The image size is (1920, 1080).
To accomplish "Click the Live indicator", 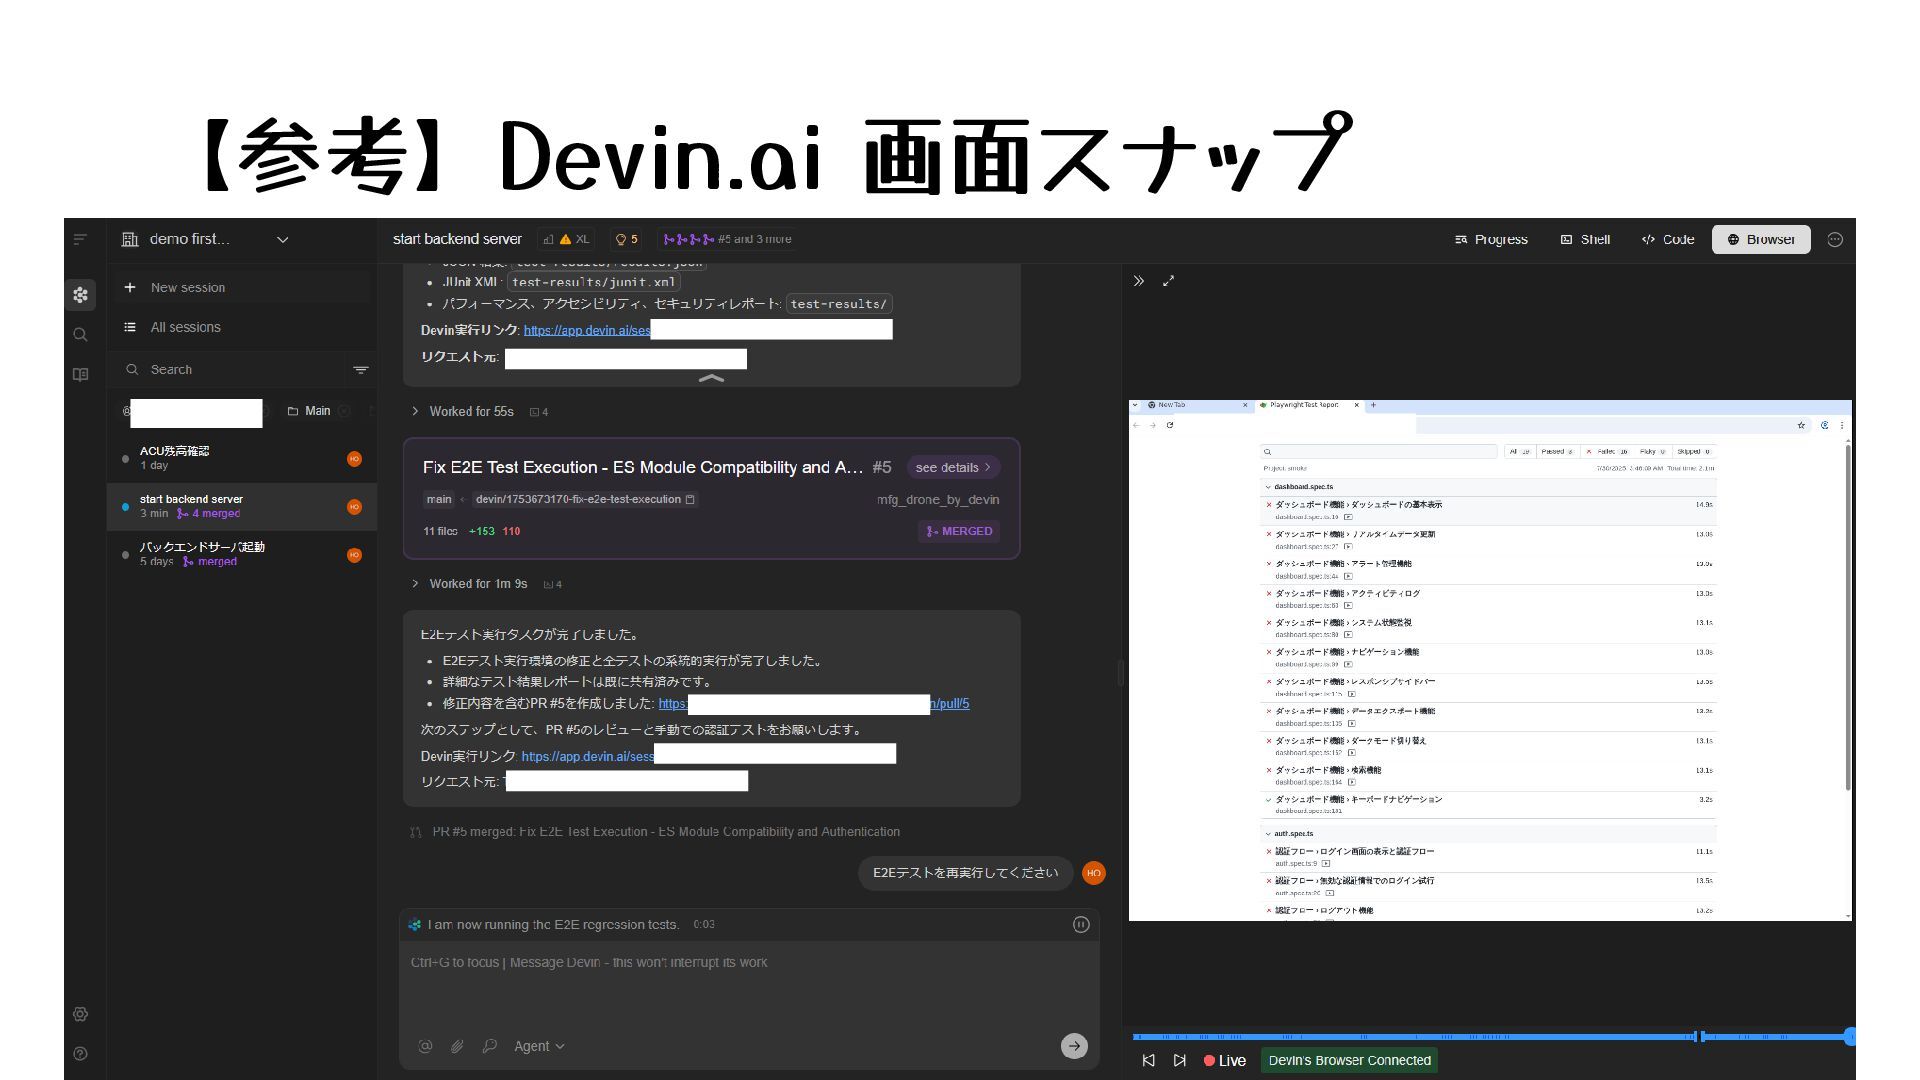I will click(x=1225, y=1060).
